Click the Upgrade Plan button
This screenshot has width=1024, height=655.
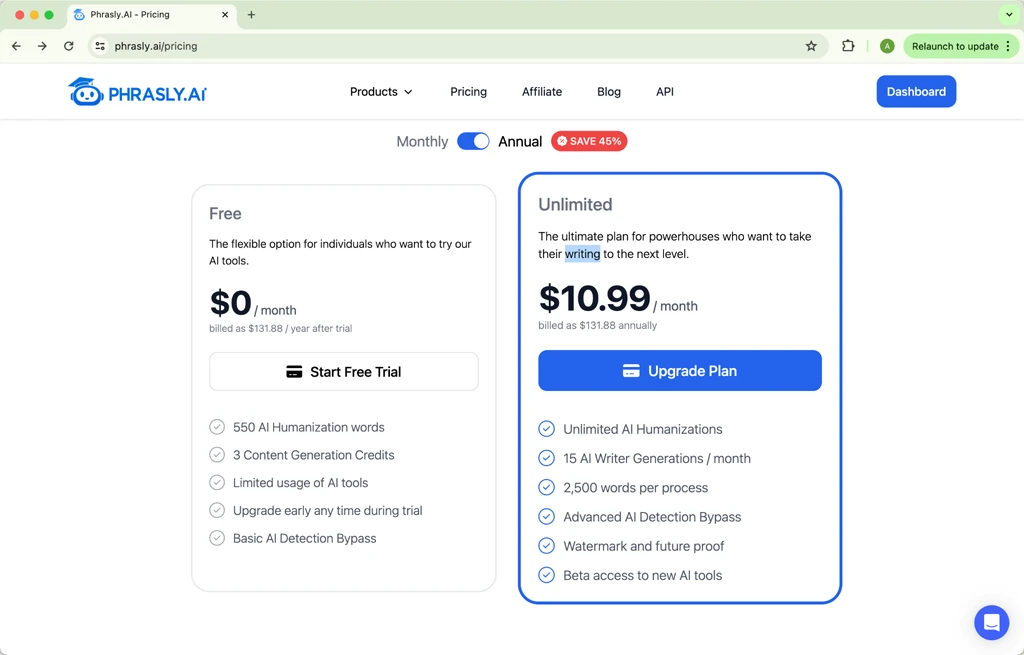point(680,371)
